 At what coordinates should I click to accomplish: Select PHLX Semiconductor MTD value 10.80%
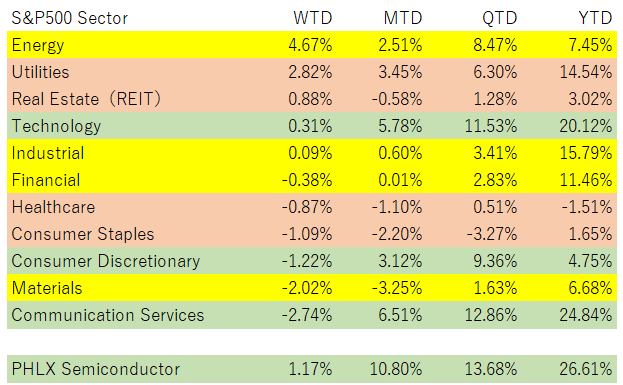396,370
